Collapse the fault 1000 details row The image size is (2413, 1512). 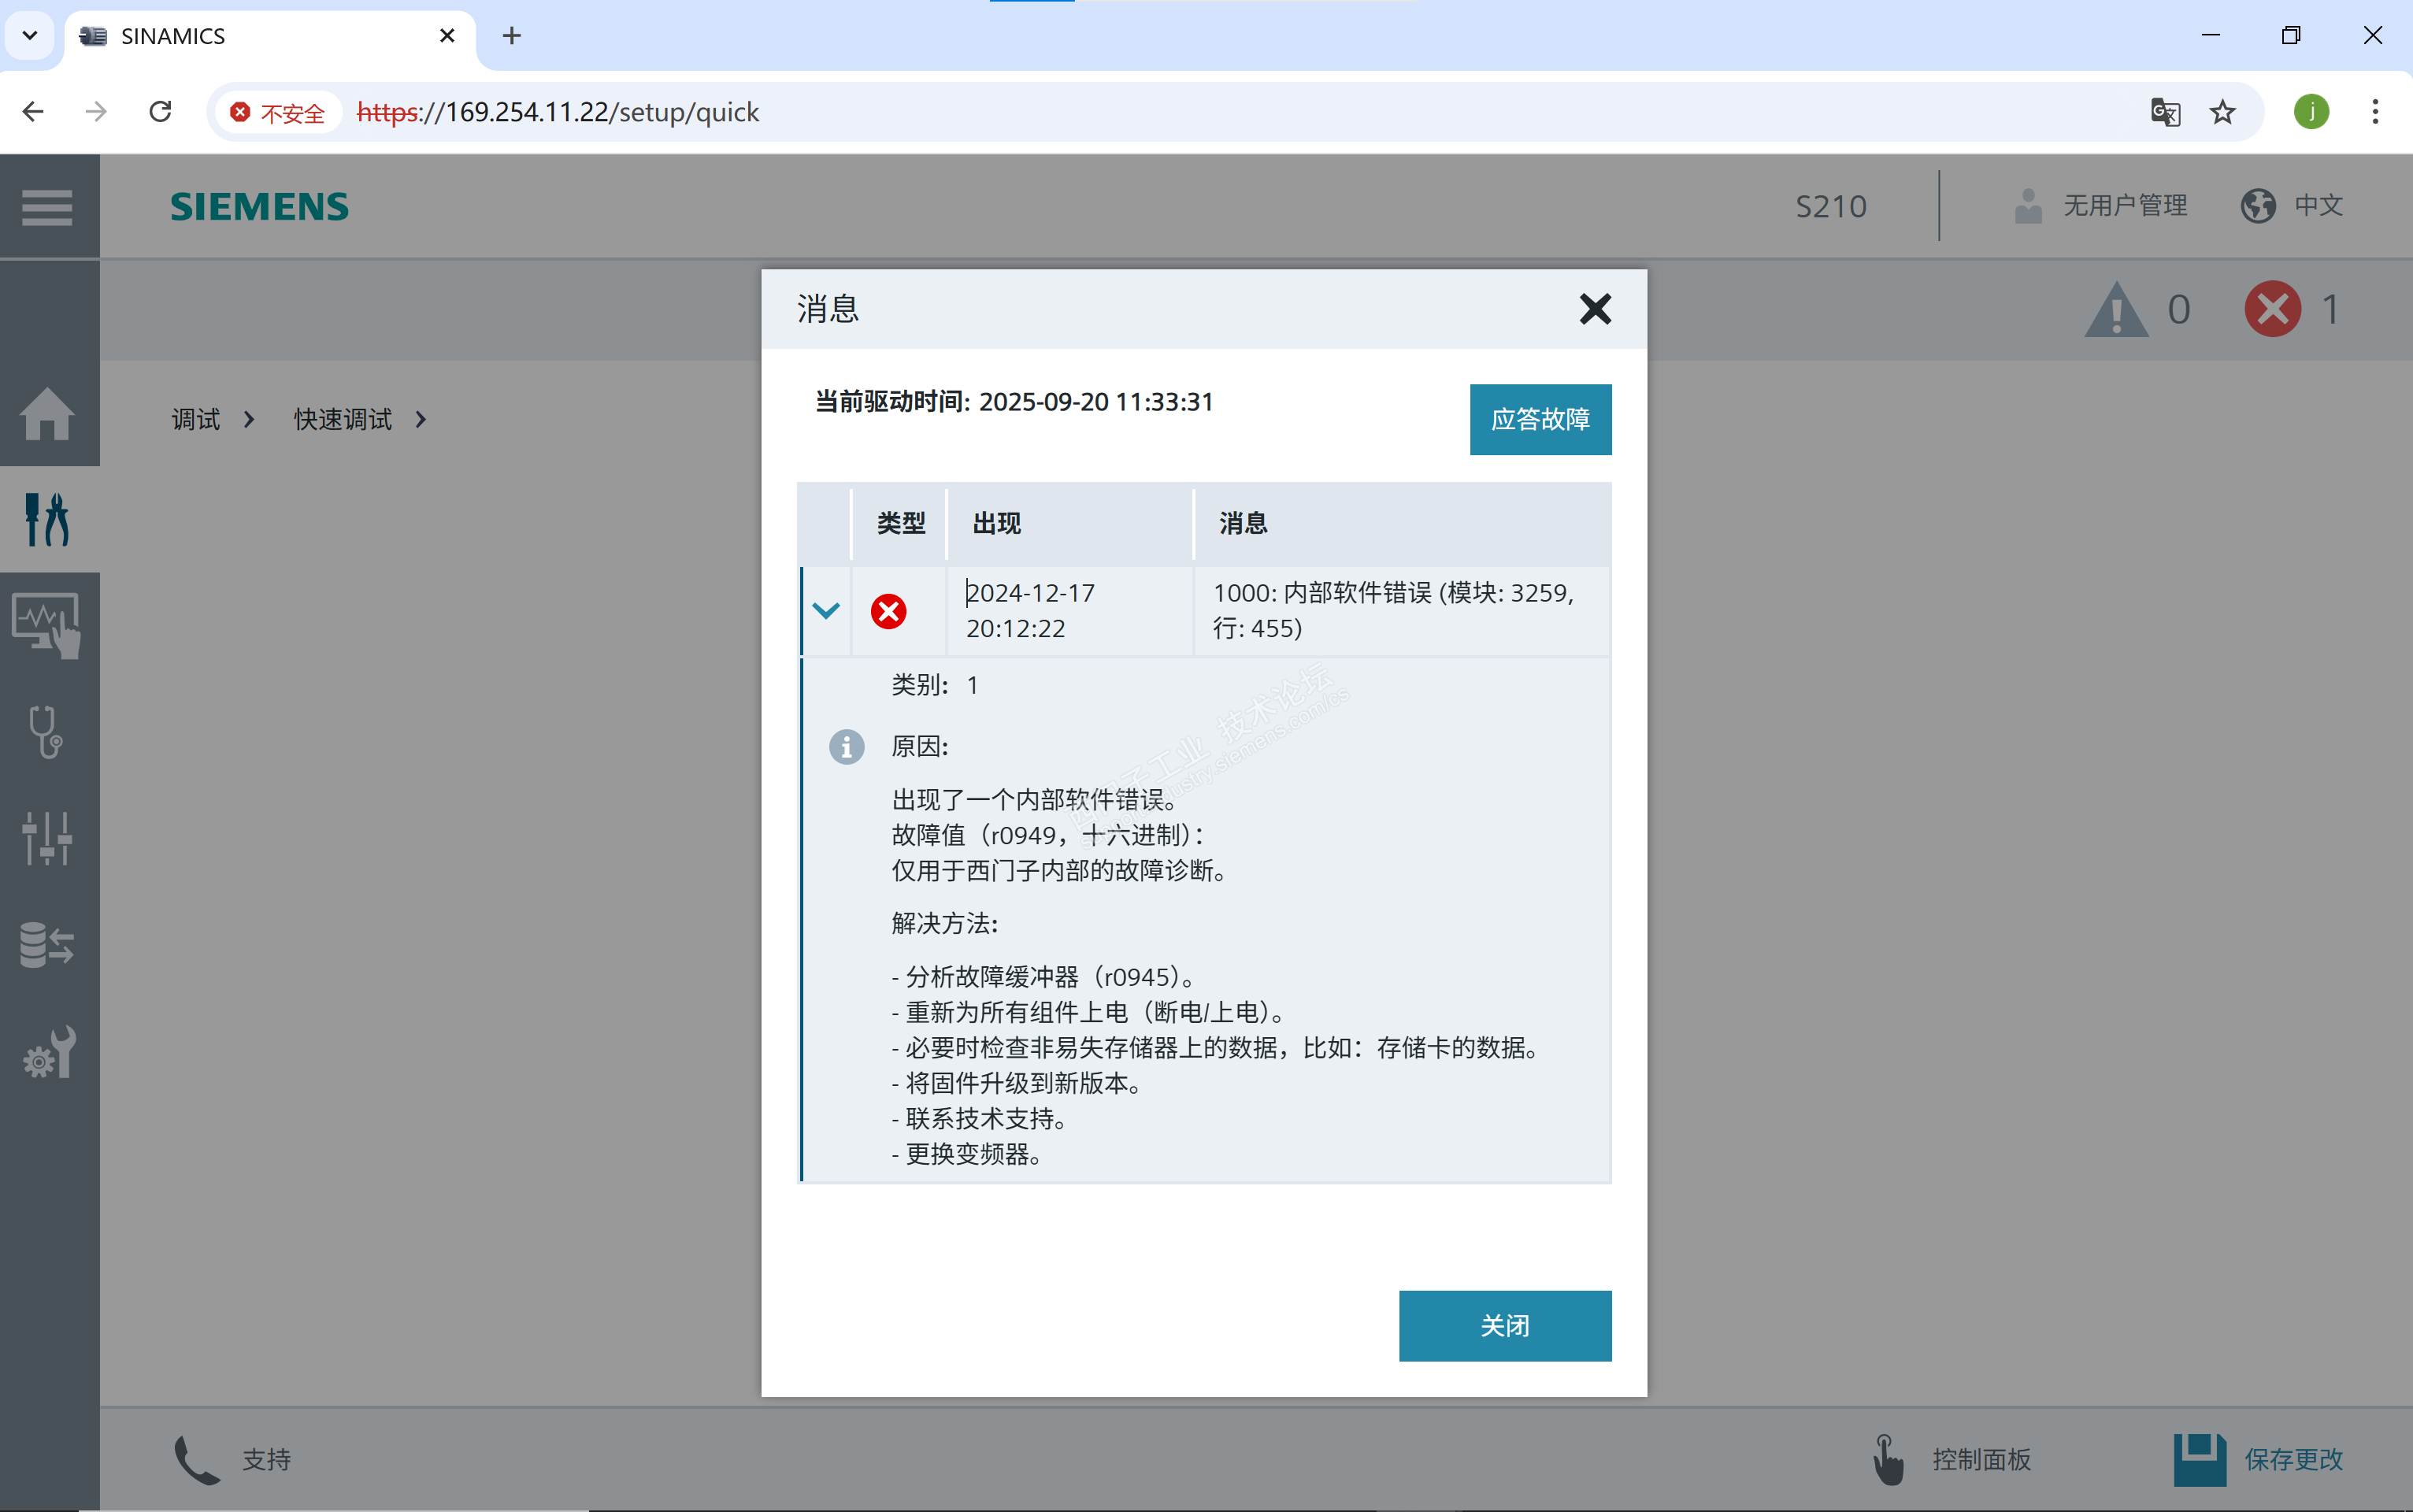[x=826, y=610]
